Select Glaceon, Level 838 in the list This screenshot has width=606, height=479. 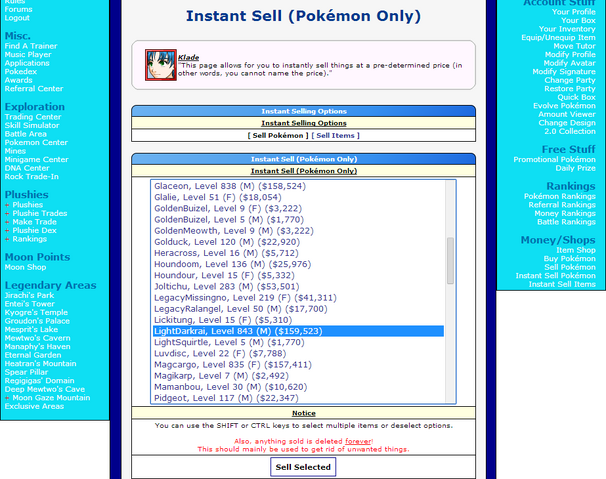pos(298,186)
